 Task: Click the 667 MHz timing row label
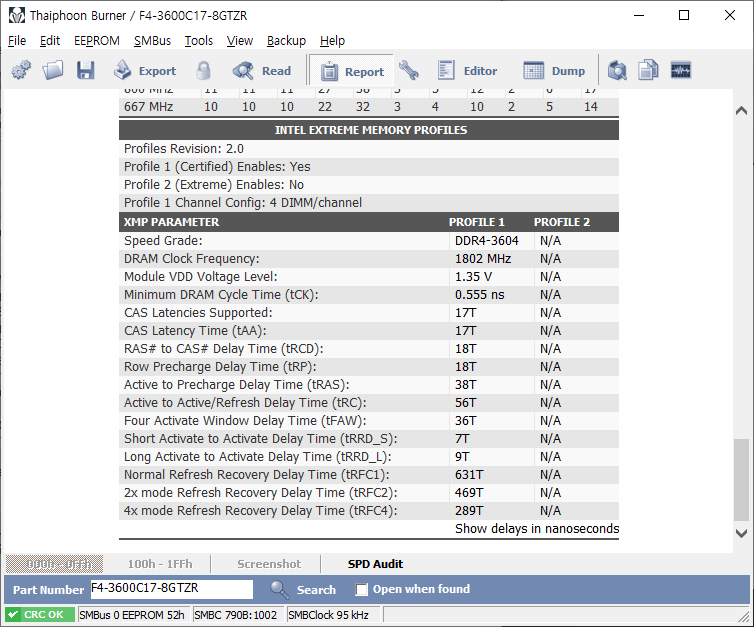tap(148, 107)
